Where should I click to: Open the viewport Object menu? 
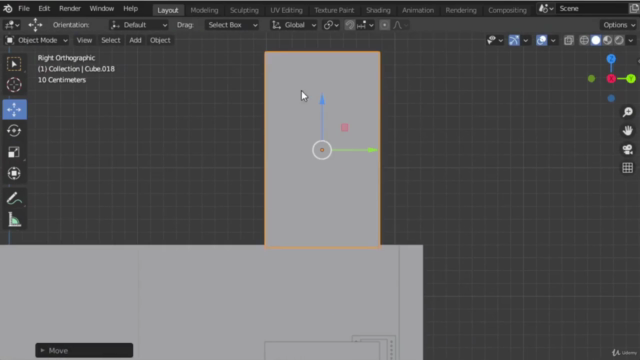click(x=160, y=40)
